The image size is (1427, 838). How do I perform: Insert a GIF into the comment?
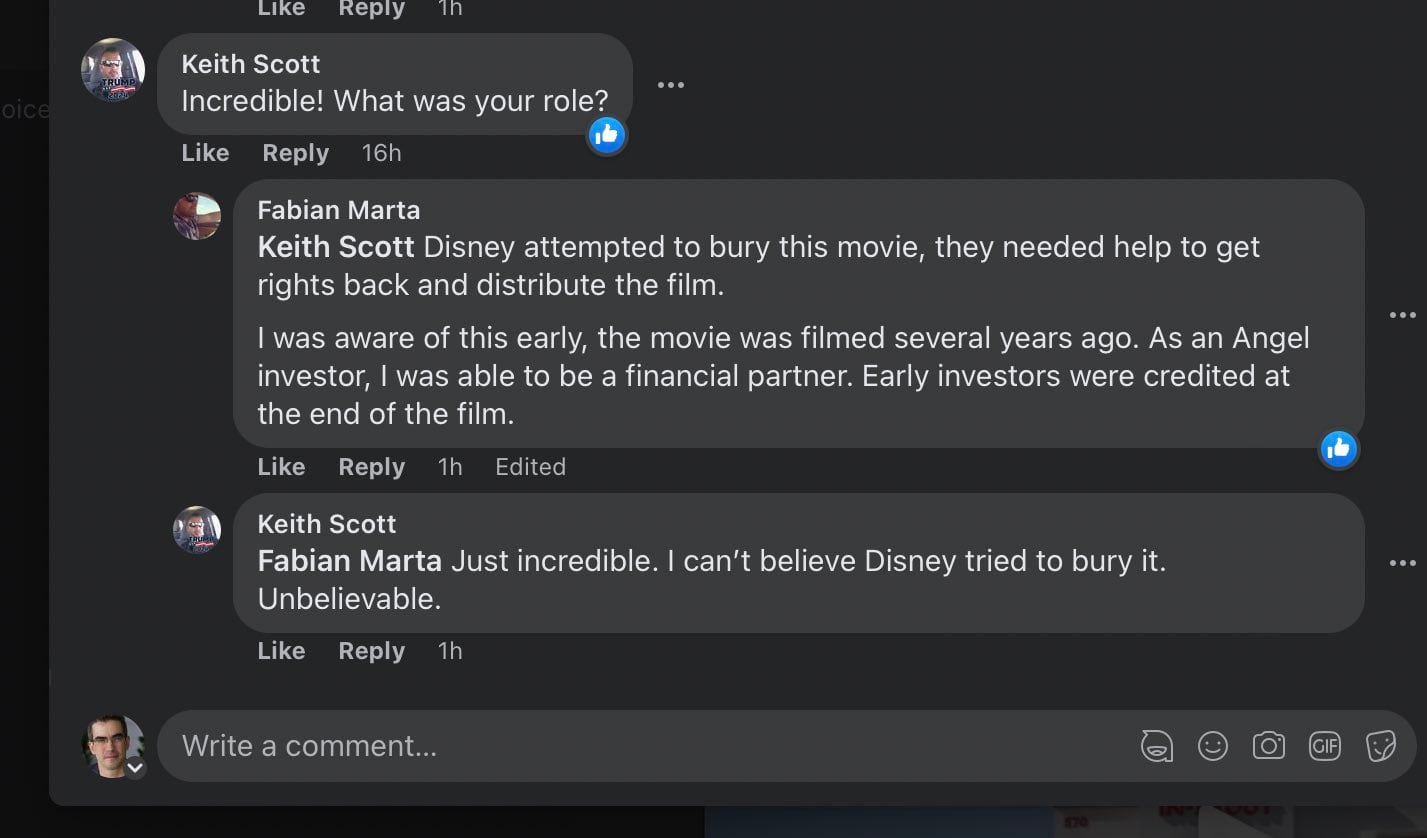pyautogui.click(x=1324, y=746)
